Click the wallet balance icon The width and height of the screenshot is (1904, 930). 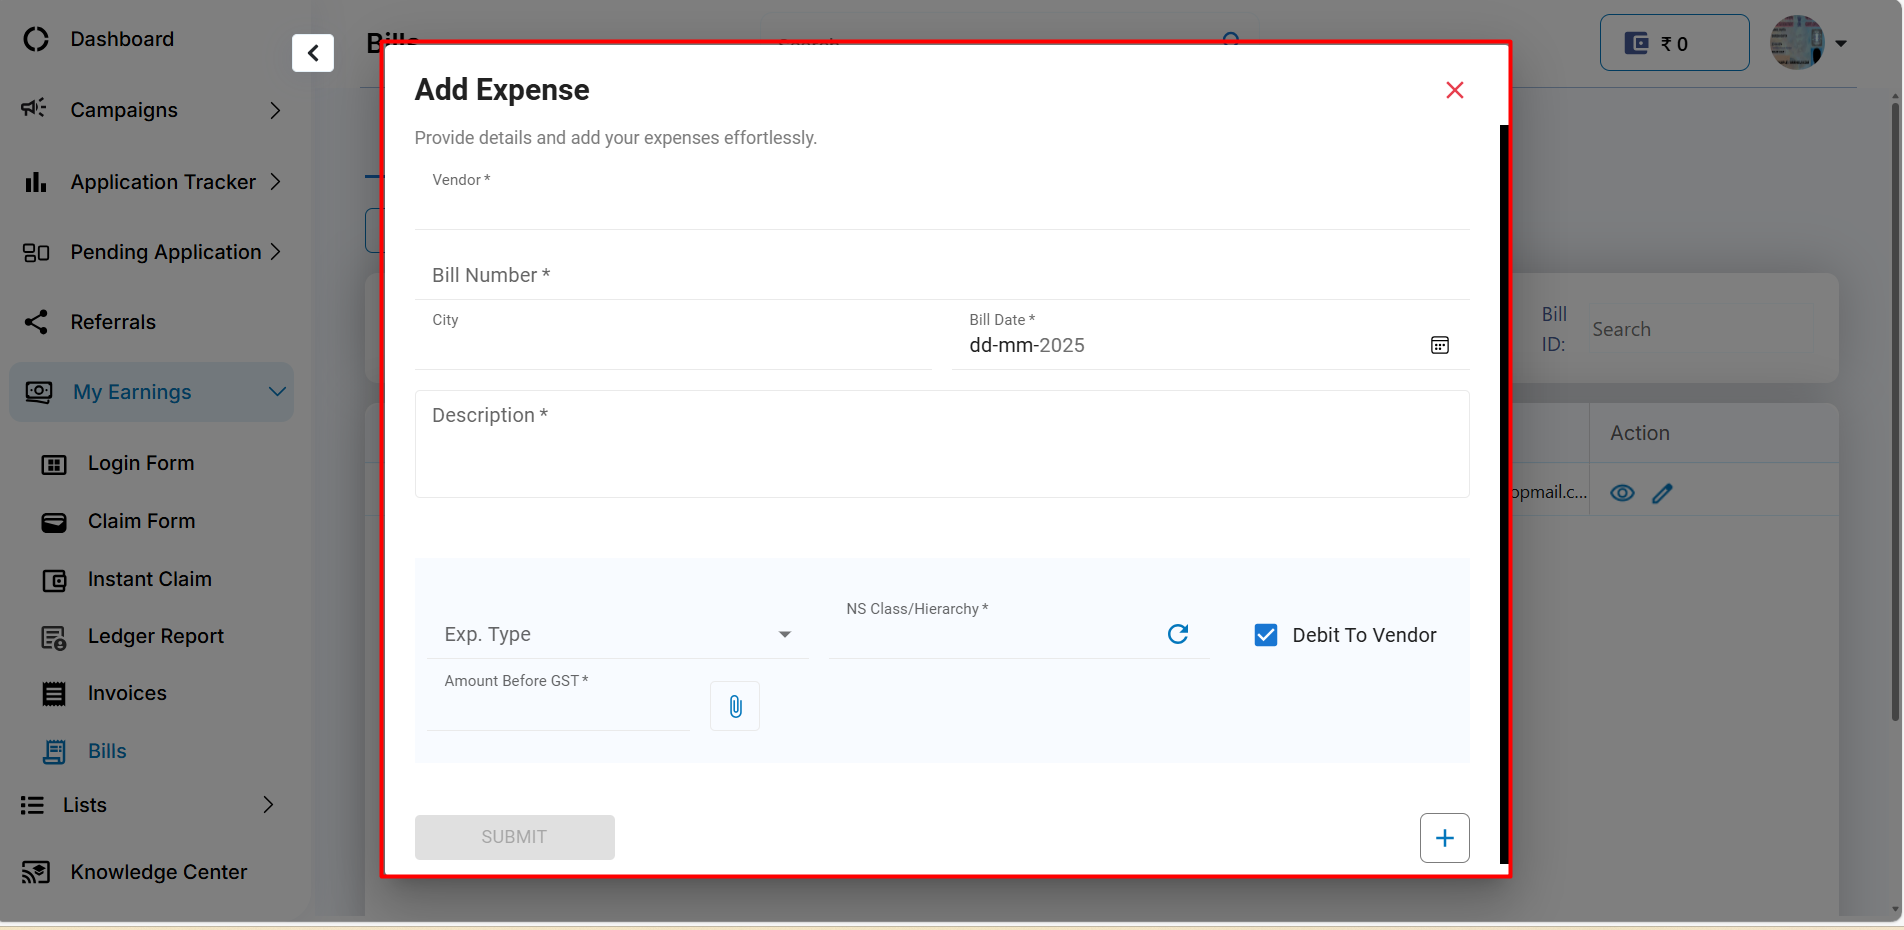pos(1636,43)
